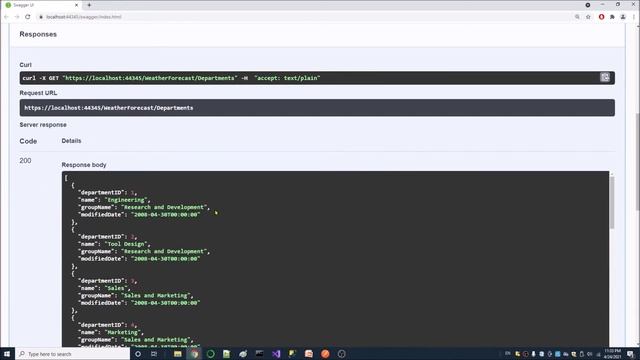Image resolution: width=640 pixels, height=360 pixels.
Task: Open File Explorer from taskbar
Action: [178, 354]
